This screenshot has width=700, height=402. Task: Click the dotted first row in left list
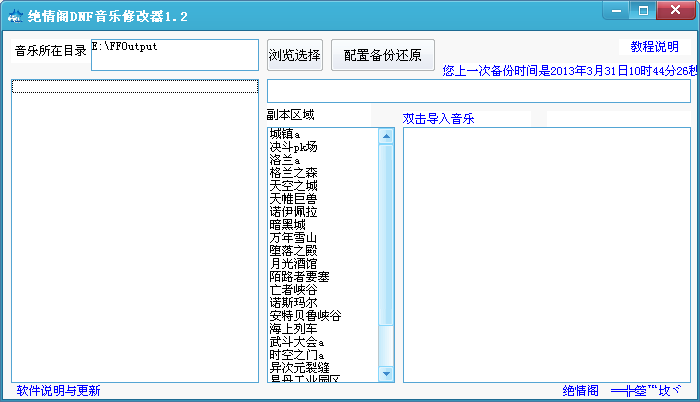(x=135, y=86)
